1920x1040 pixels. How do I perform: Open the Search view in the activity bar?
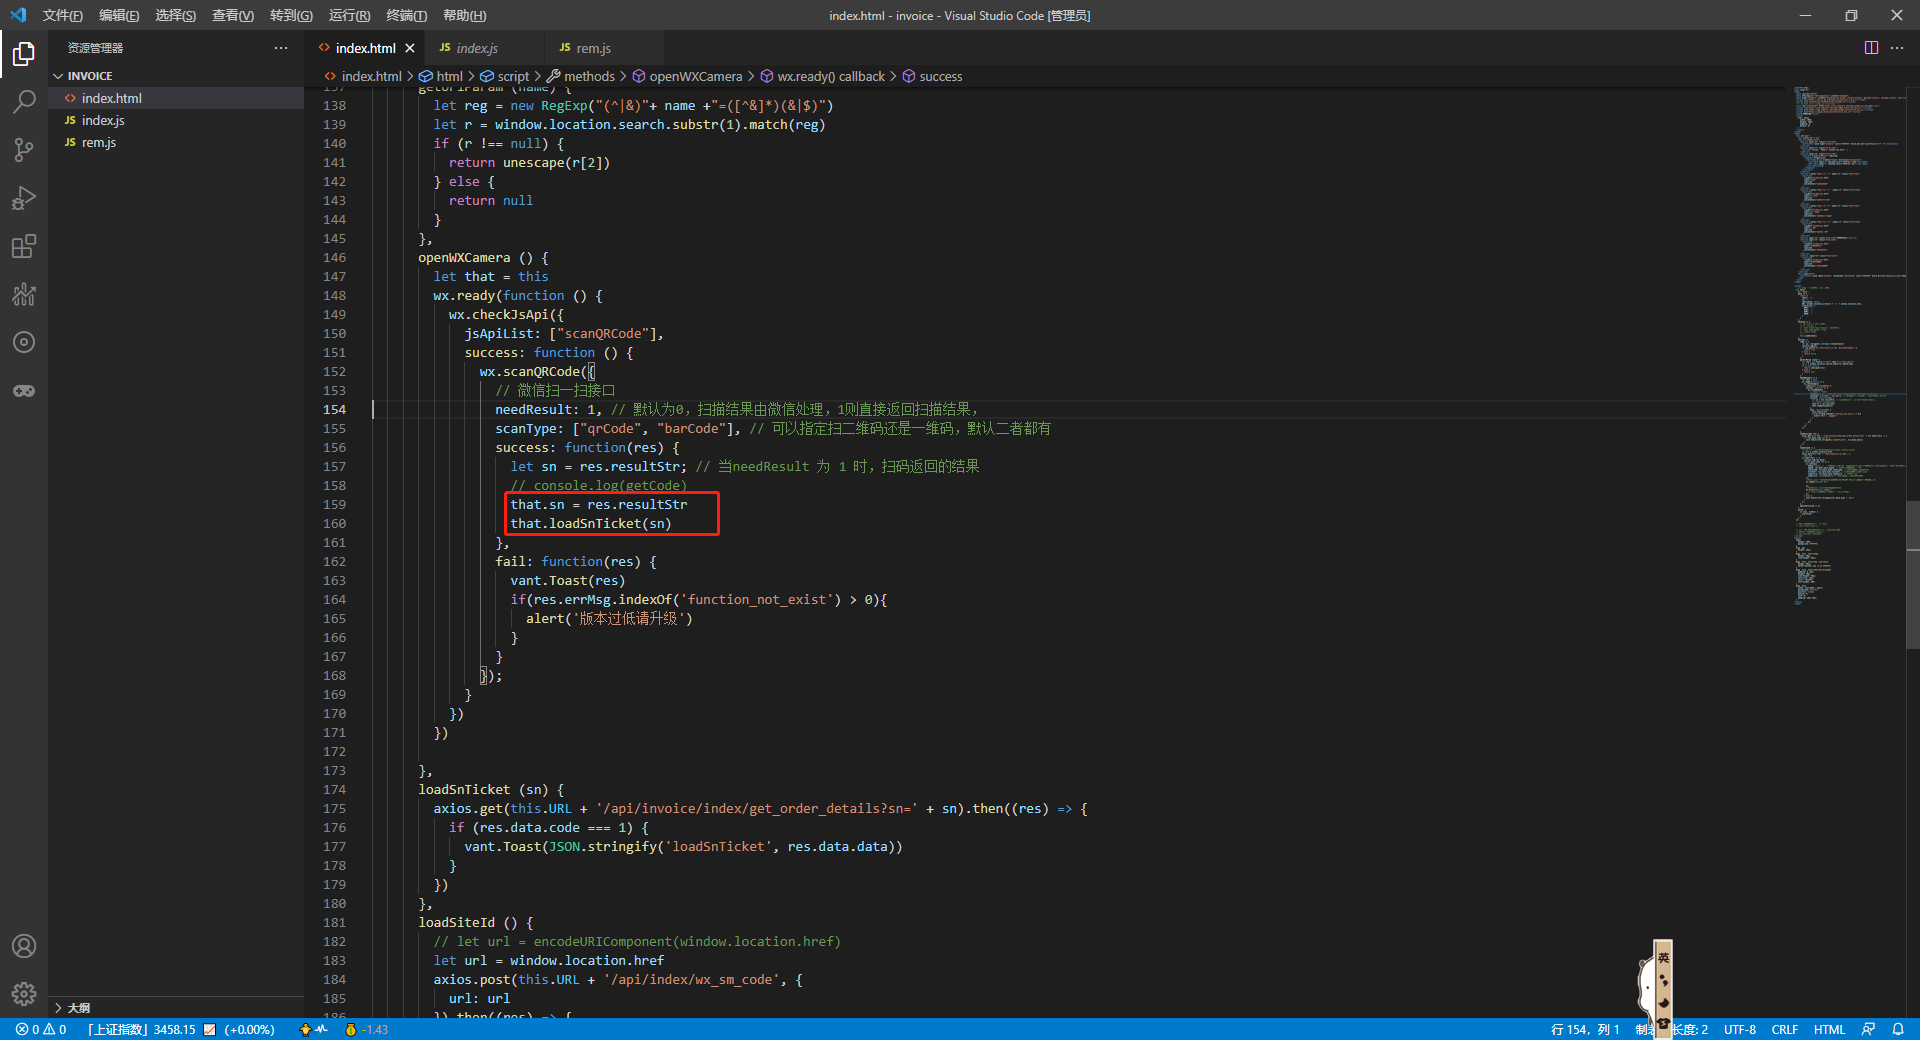point(24,102)
